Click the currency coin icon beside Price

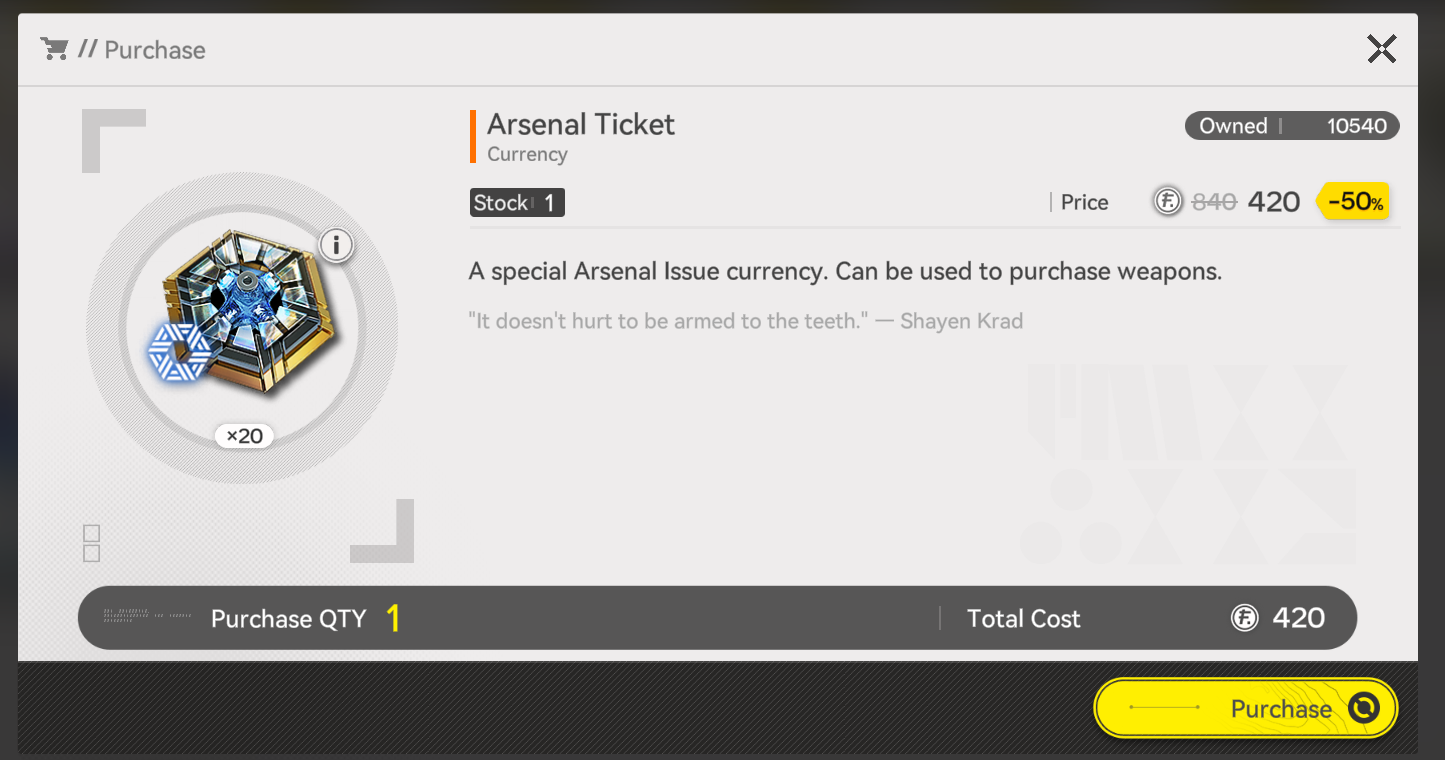pos(1167,202)
